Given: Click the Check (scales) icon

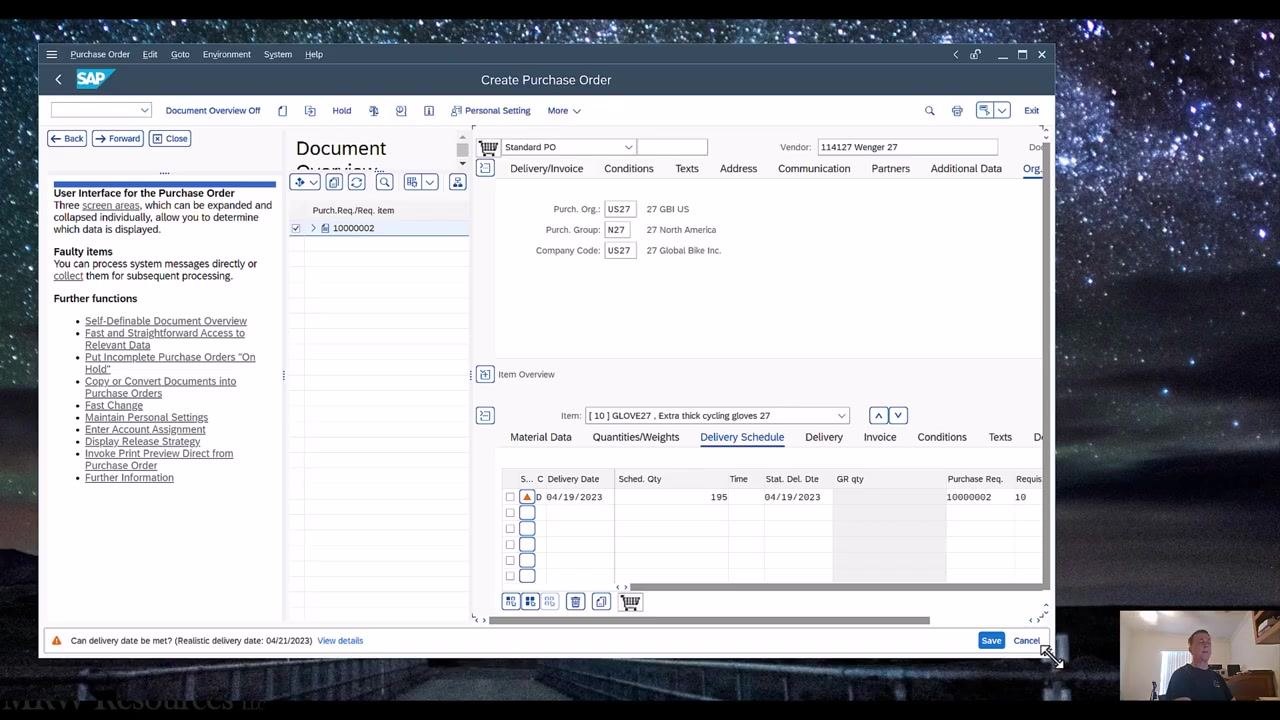Looking at the screenshot, I should pos(373,111).
